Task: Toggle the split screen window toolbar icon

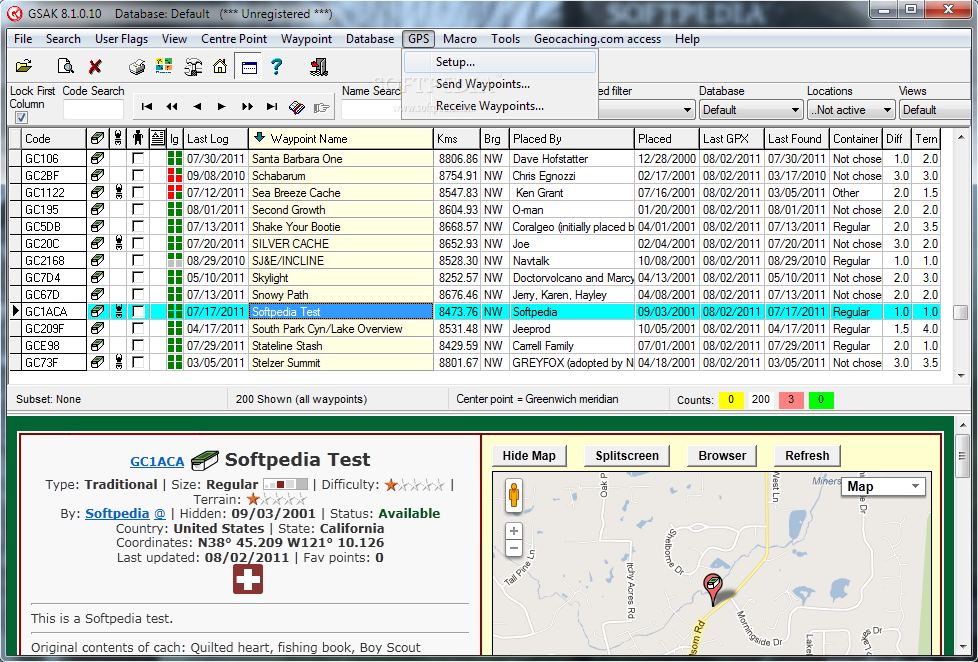Action: pos(249,67)
